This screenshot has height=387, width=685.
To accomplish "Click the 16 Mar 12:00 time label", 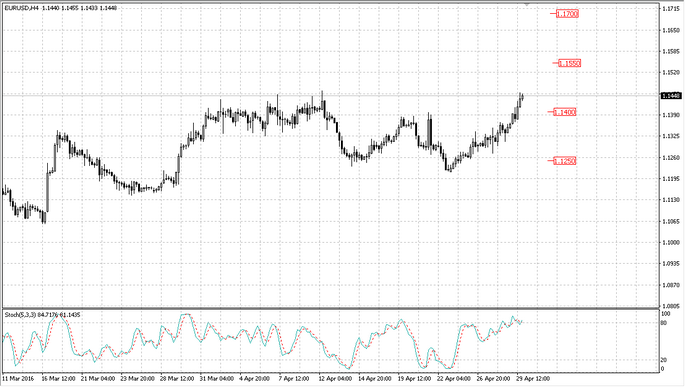I will point(59,379).
